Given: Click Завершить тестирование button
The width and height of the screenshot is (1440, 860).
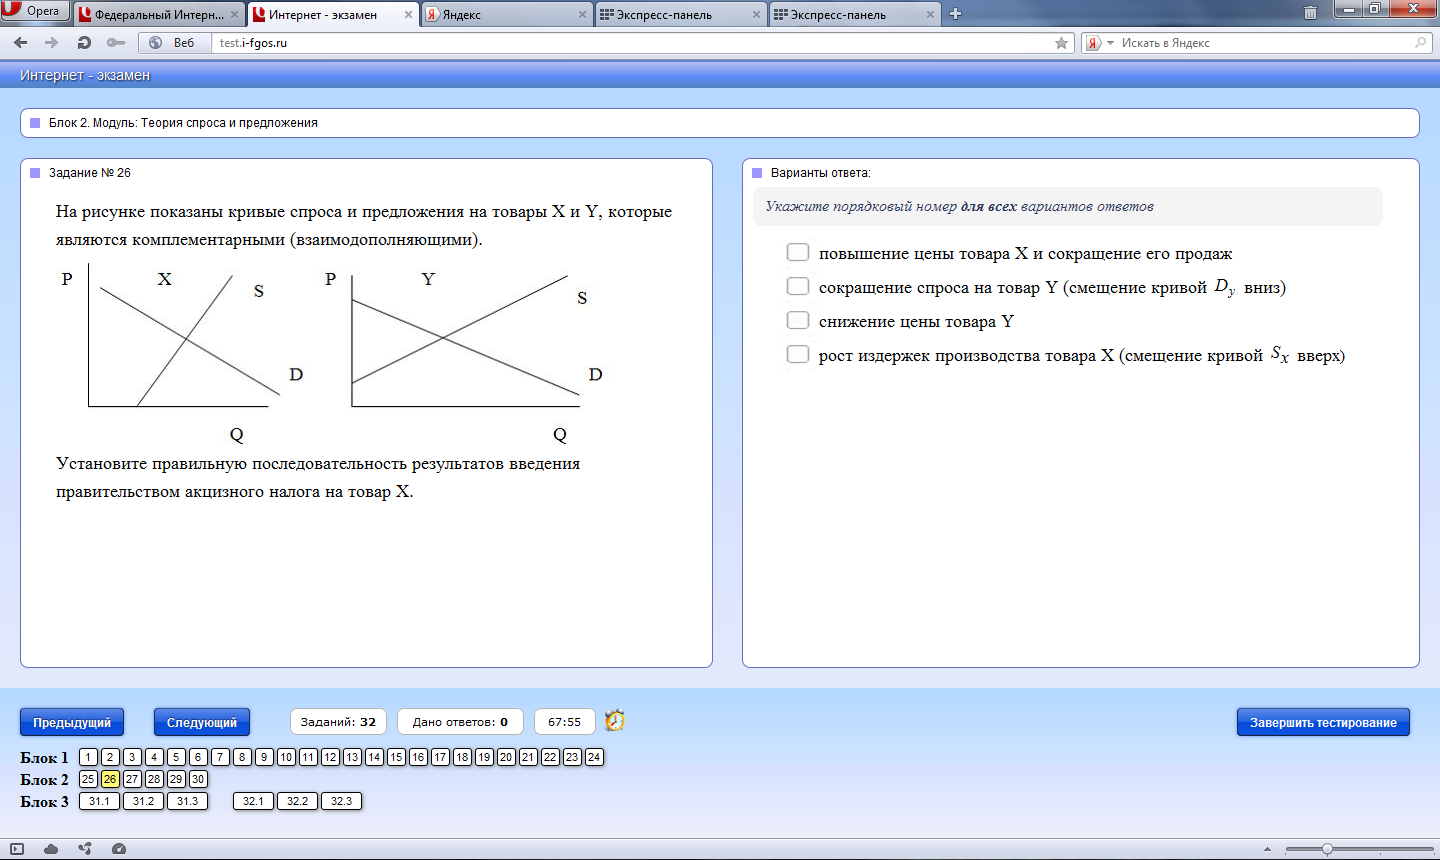Looking at the screenshot, I should pyautogui.click(x=1323, y=722).
